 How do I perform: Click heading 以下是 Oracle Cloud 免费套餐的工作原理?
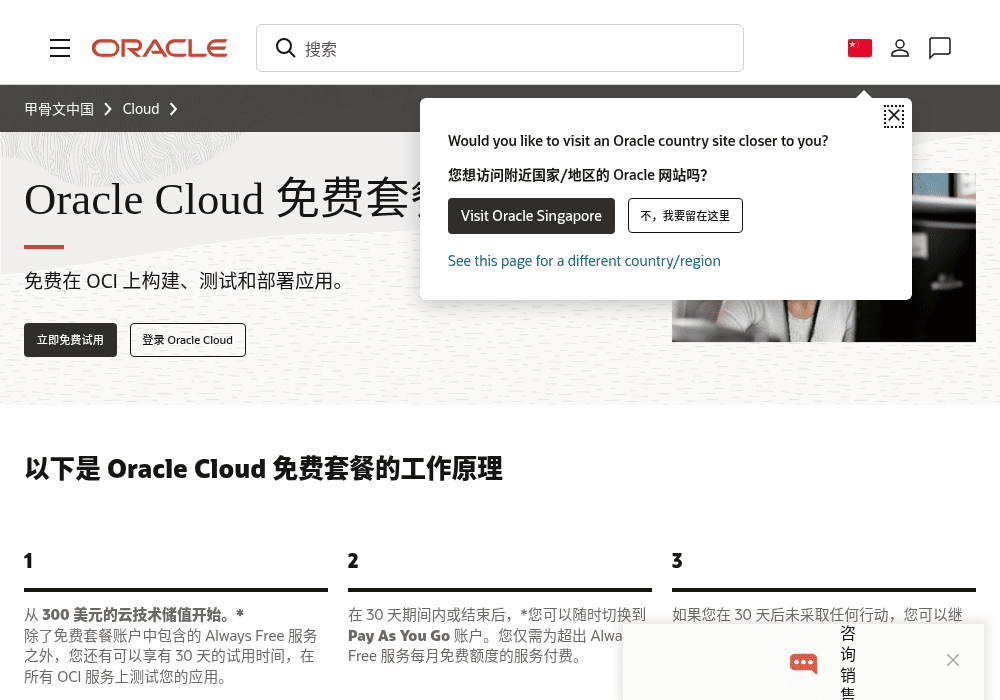tap(263, 469)
